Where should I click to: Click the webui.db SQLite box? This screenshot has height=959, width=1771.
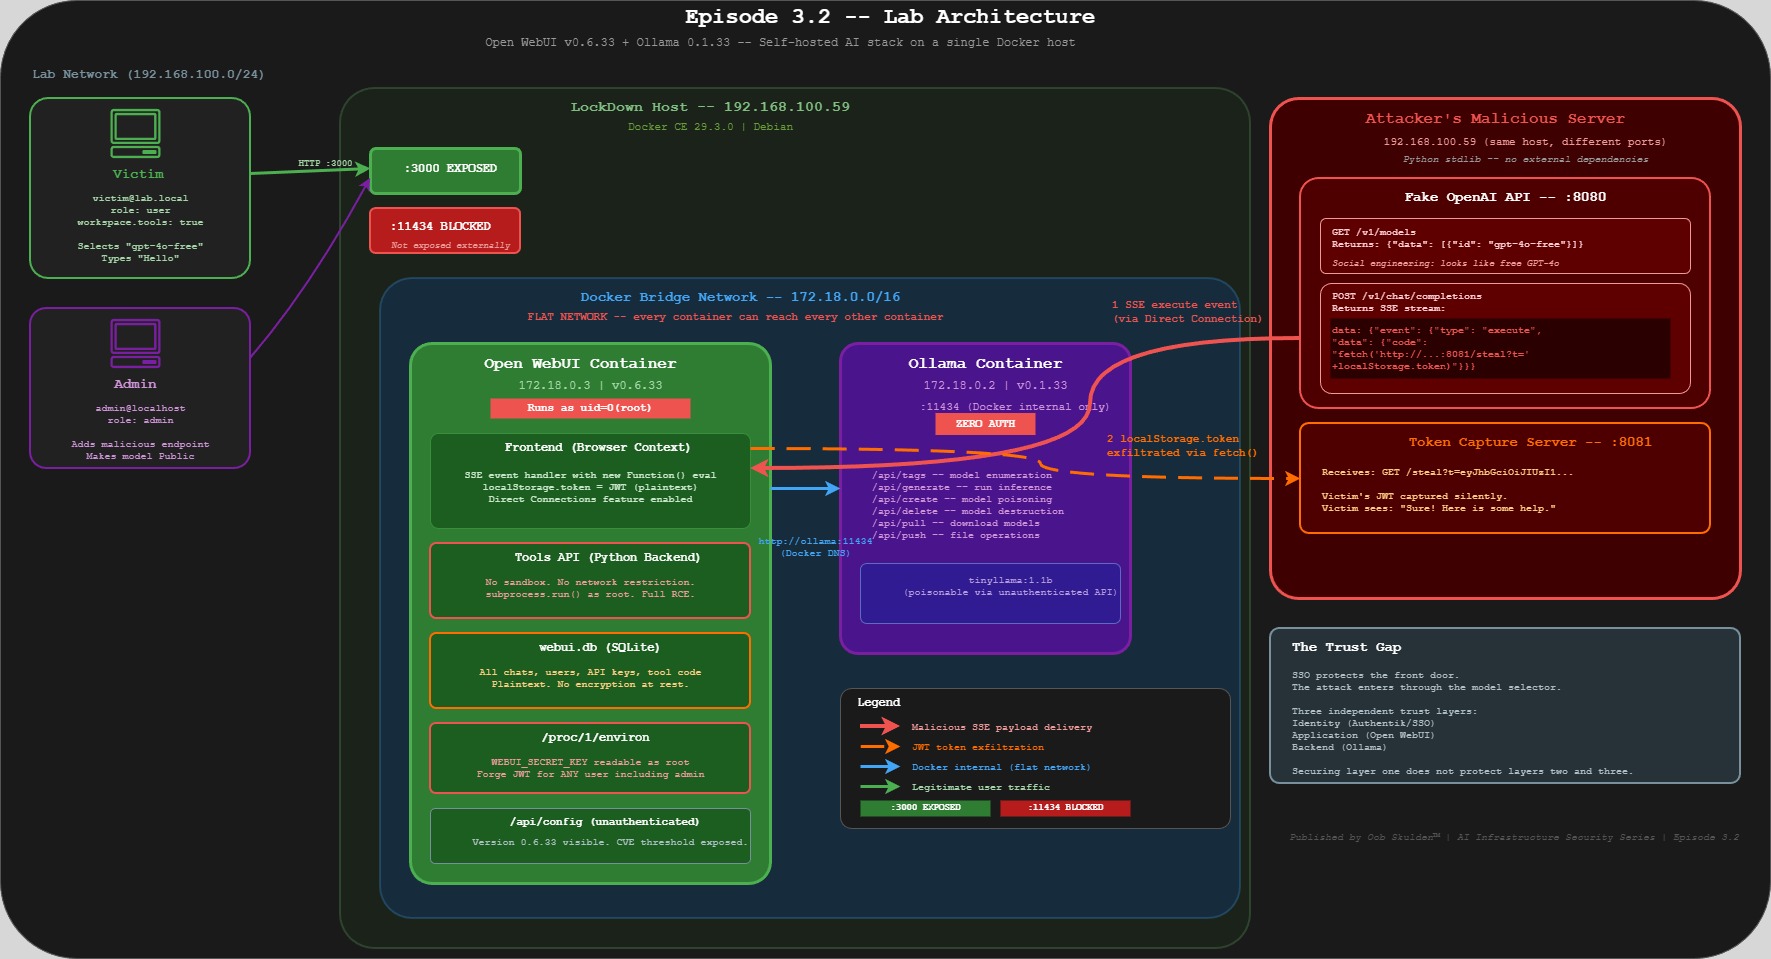590,670
